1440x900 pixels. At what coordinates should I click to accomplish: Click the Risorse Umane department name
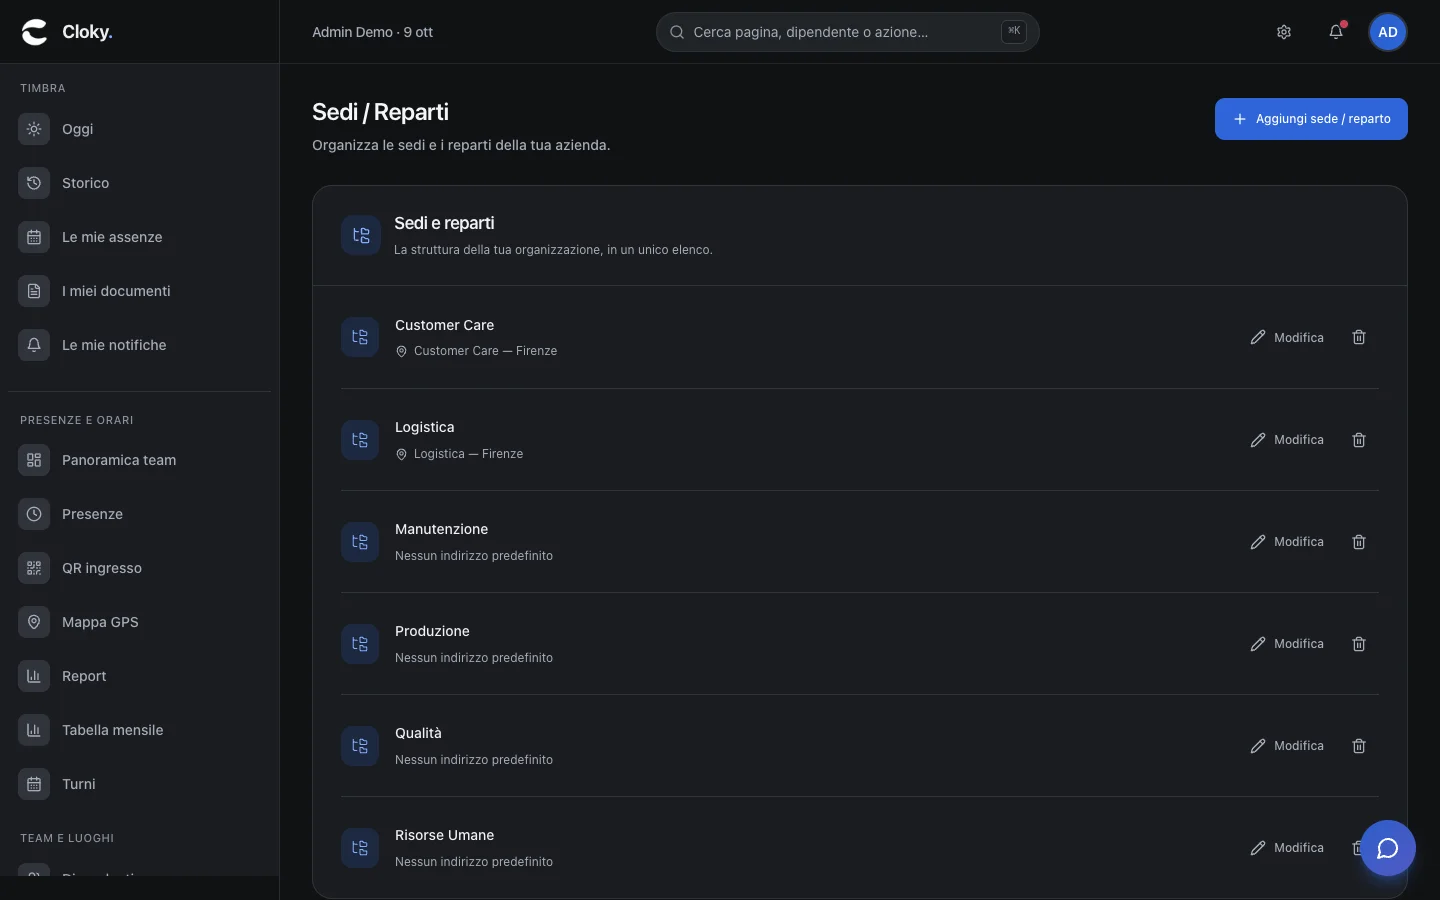444,835
